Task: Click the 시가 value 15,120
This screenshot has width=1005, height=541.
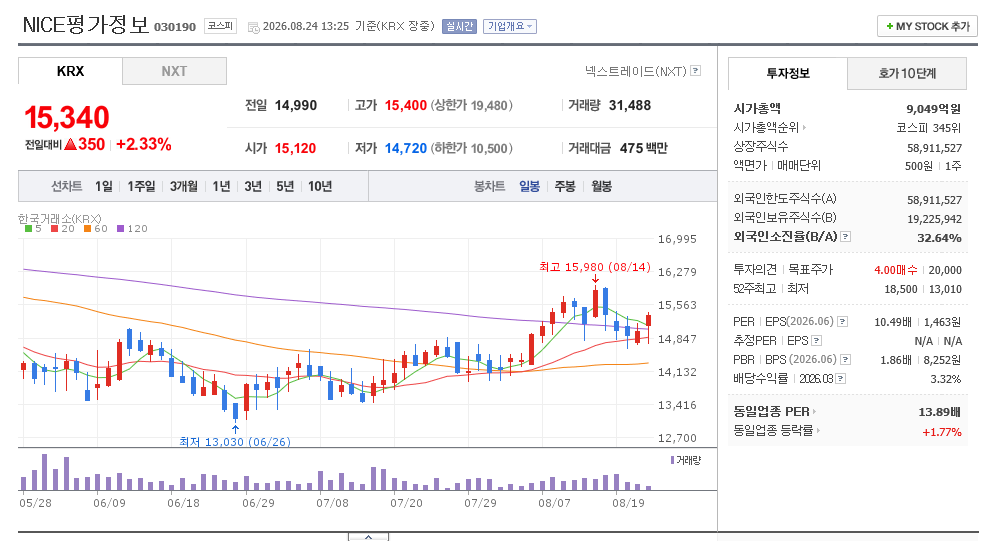Action: pos(295,148)
